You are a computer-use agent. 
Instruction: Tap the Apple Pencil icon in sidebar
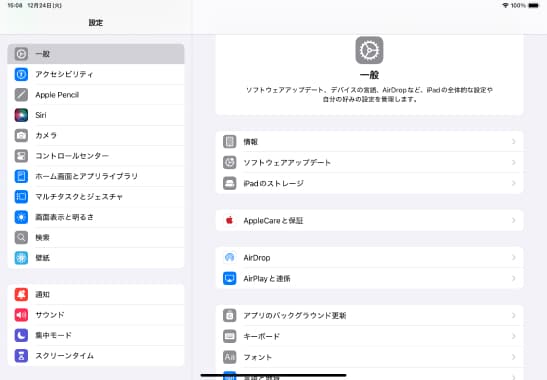pyautogui.click(x=21, y=95)
